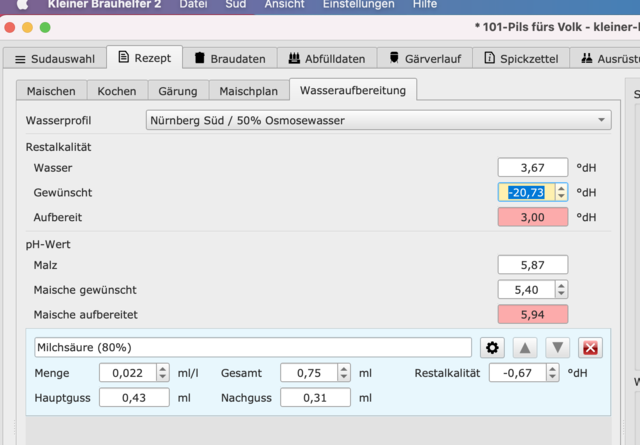Switch to the Sudauswahl tab

[55, 59]
